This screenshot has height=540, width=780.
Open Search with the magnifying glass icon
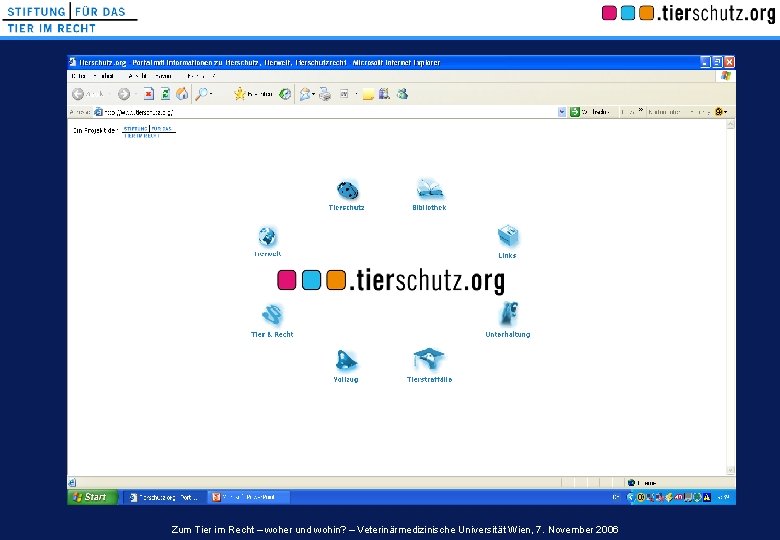tap(201, 93)
